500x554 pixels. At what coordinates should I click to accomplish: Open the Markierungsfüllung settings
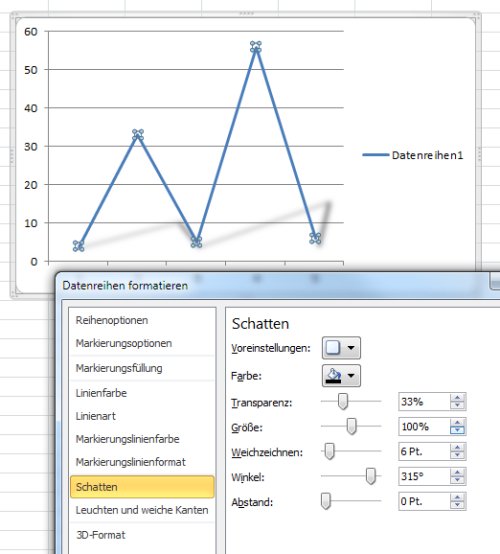coord(119,368)
